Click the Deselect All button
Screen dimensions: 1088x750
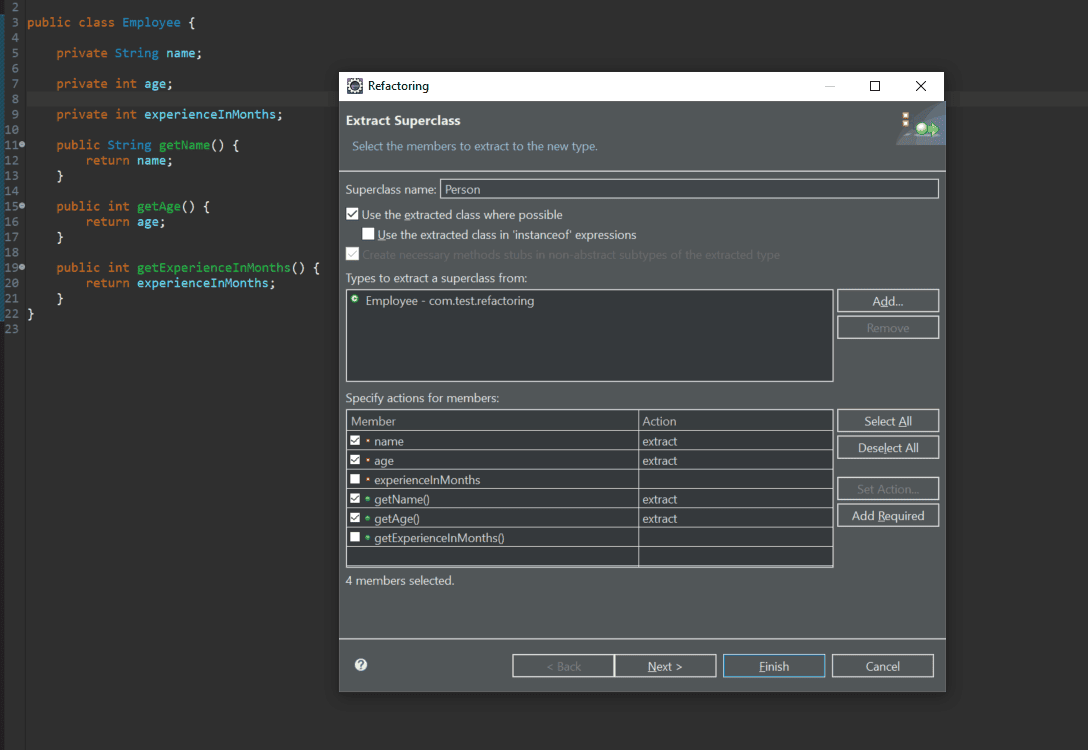pos(887,448)
